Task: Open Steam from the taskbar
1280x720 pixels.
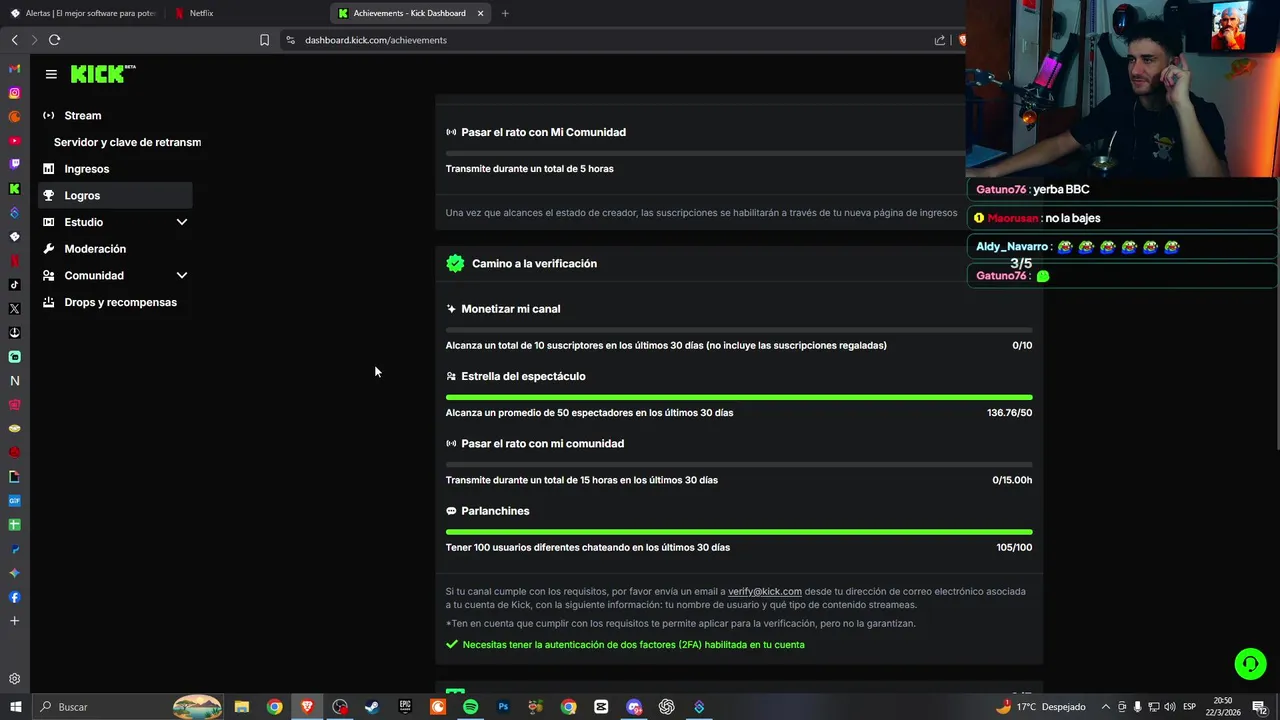Action: (372, 707)
